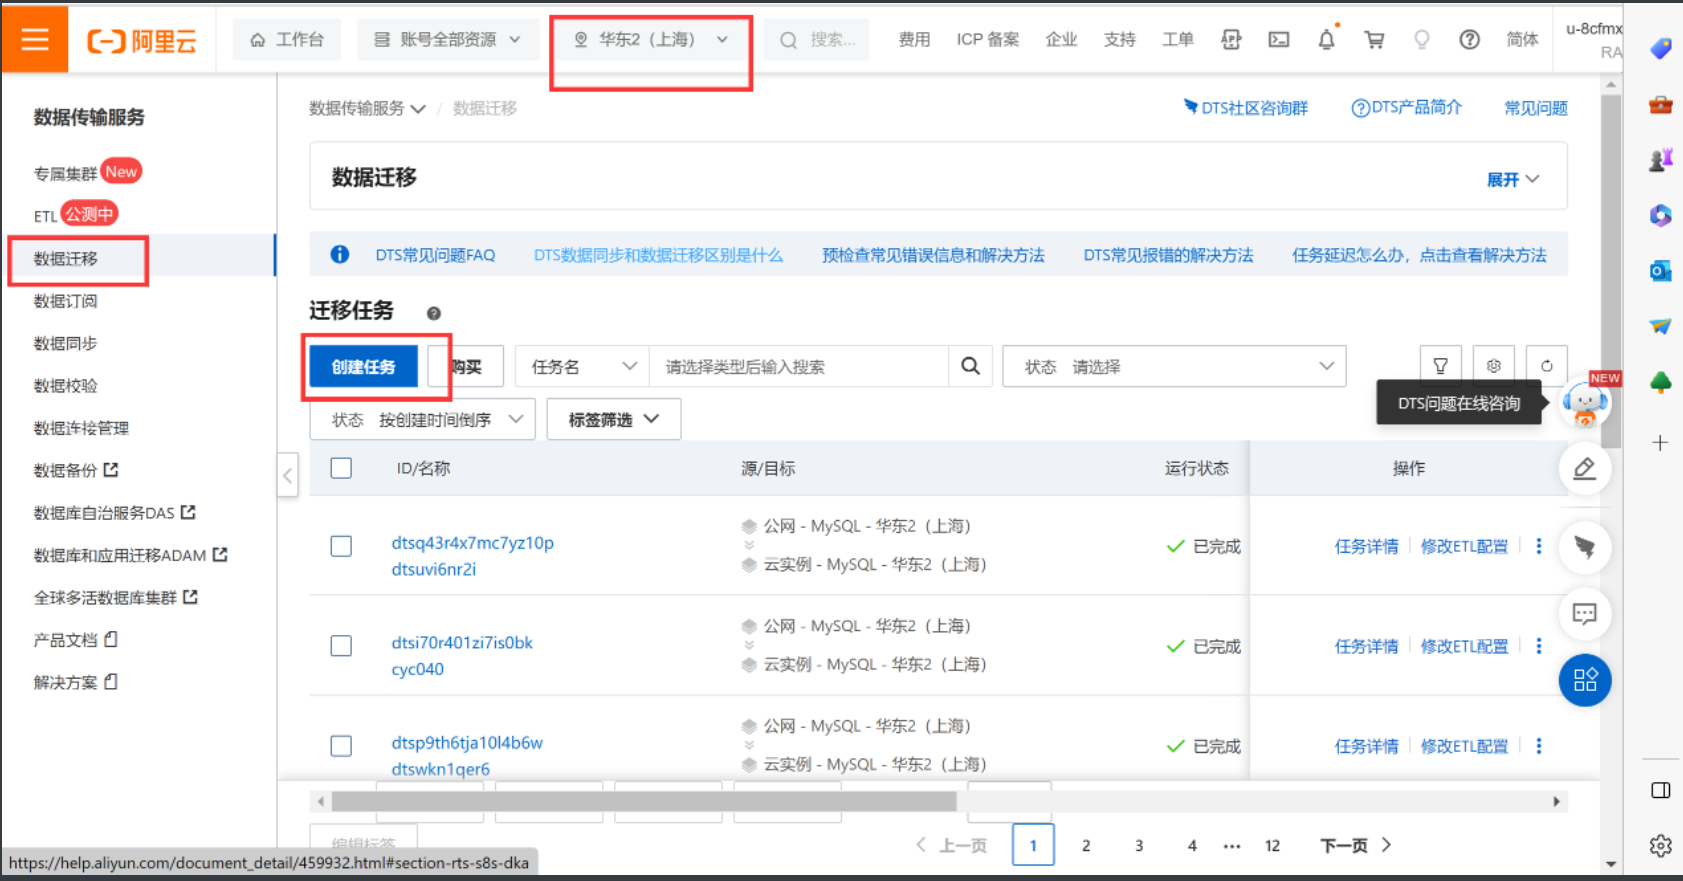Open the 工作台 console home
Image resolution: width=1683 pixels, height=881 pixels.
tap(287, 39)
